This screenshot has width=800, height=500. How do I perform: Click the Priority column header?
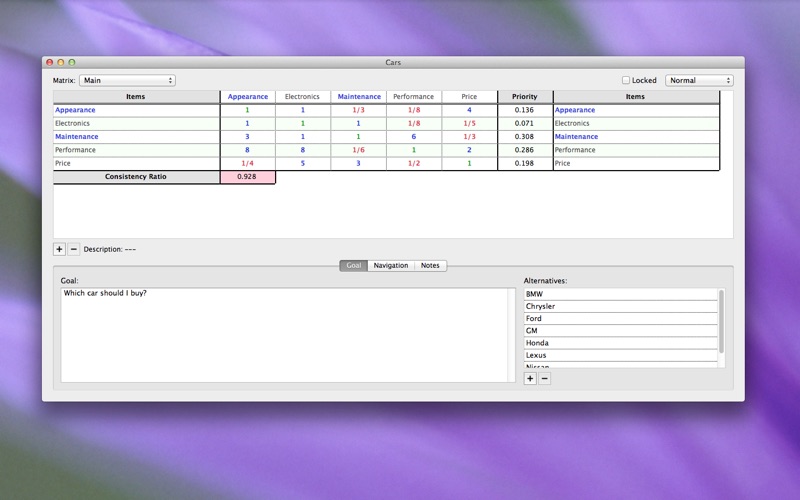[x=524, y=96]
